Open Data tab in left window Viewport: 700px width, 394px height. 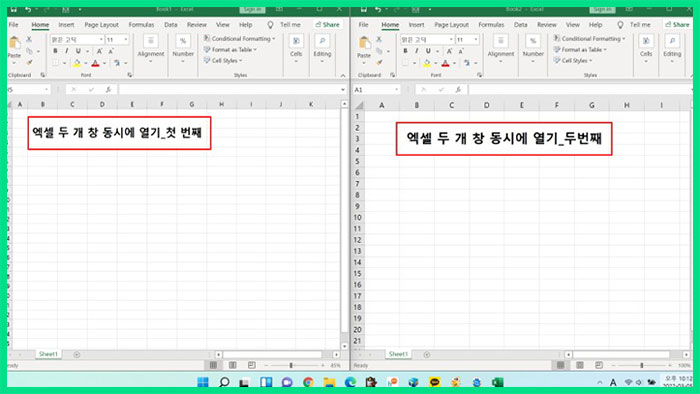coord(171,25)
